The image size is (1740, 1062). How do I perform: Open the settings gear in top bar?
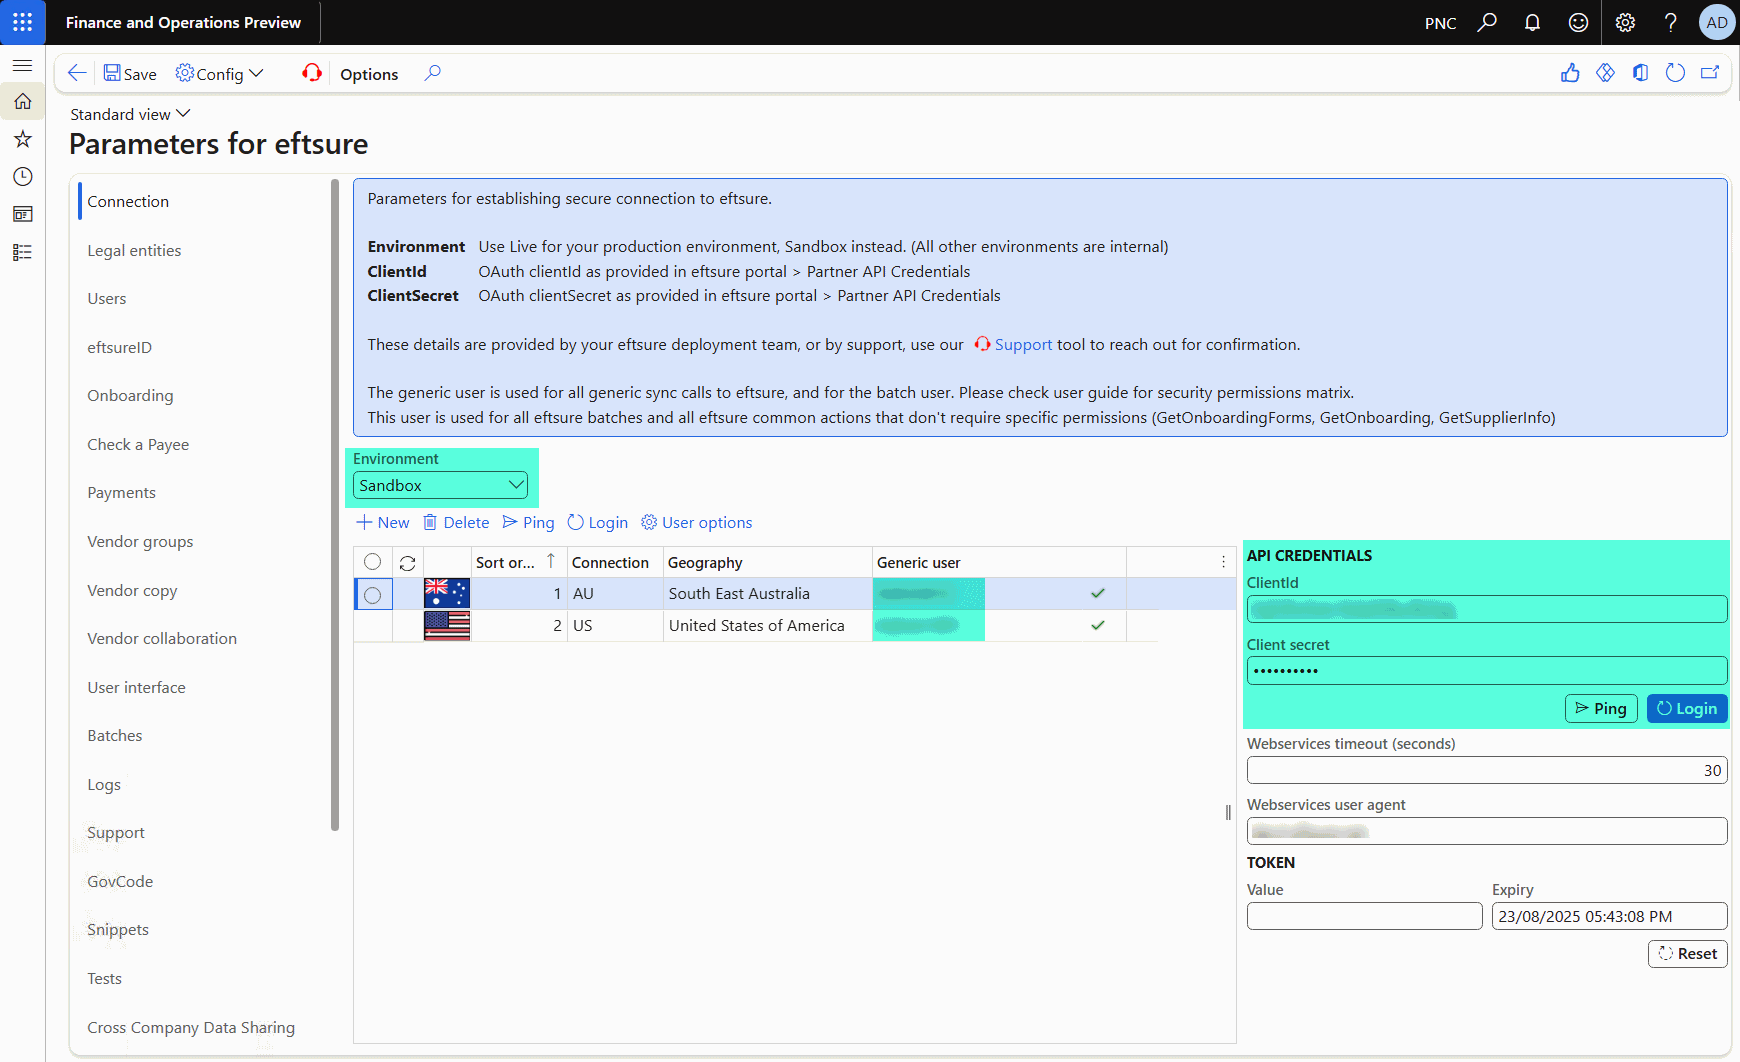tap(1625, 22)
